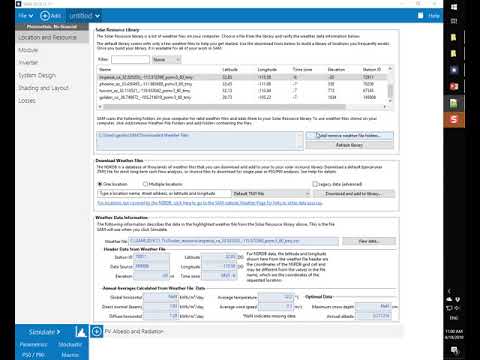This screenshot has height=360, width=480.
Task: Select Location and Resource page
Action: pos(52,37)
